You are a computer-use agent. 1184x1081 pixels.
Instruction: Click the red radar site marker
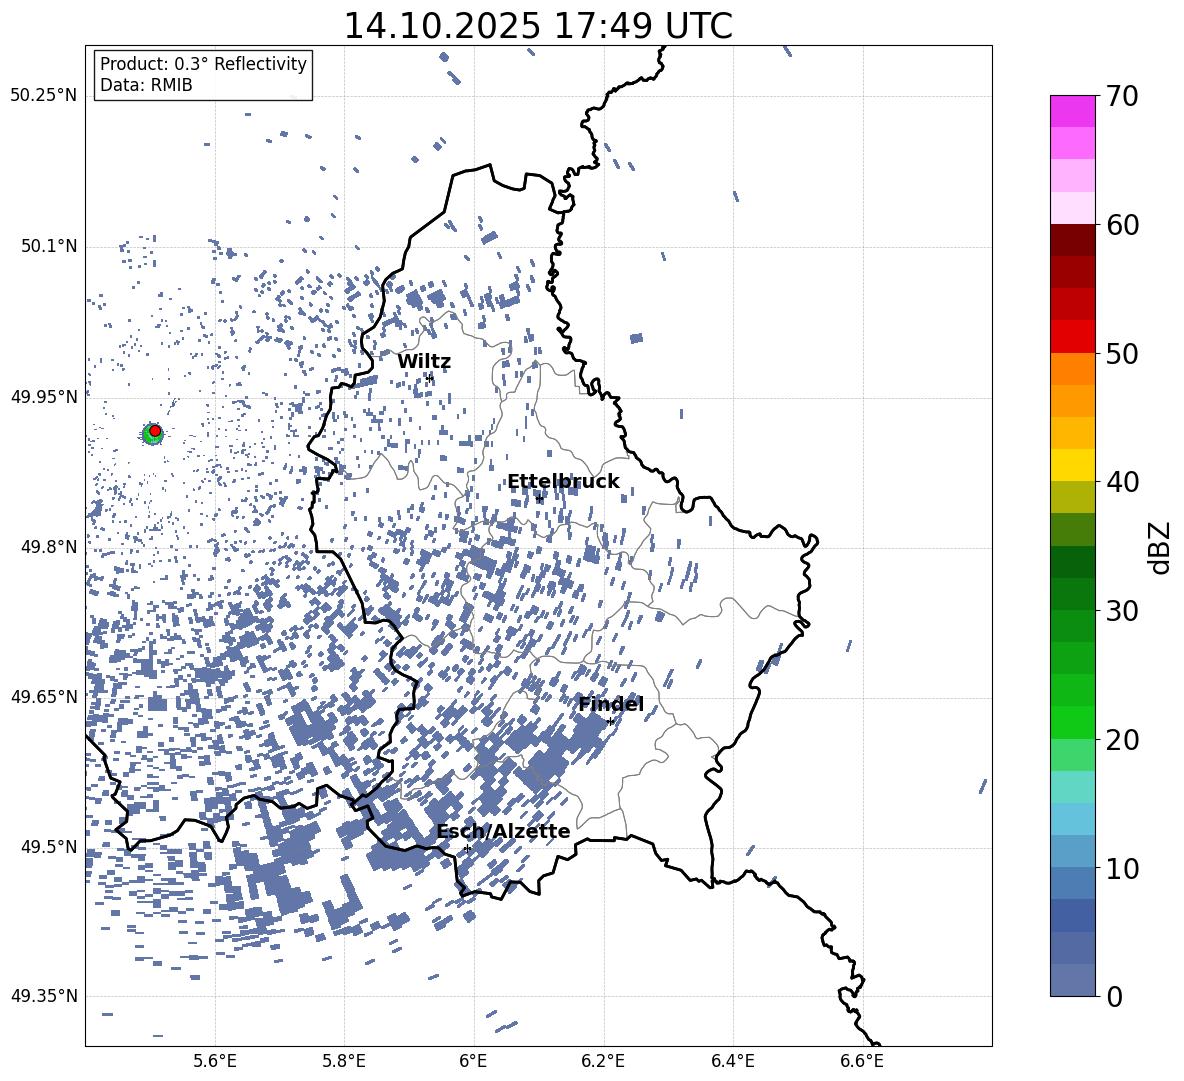coord(155,430)
